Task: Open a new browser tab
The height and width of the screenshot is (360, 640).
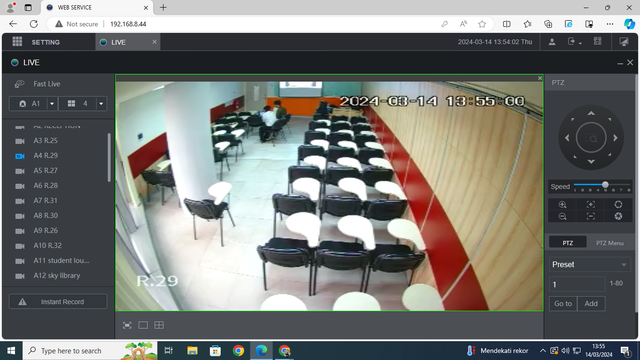Action: [x=163, y=7]
